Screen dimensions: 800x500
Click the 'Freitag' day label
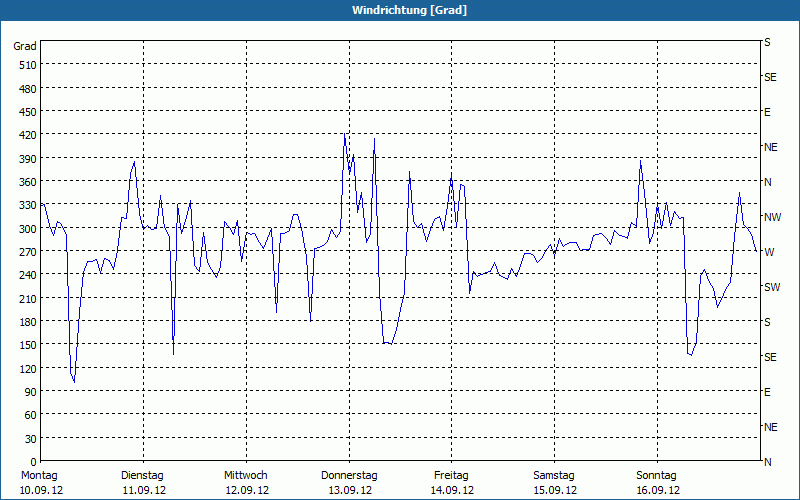pyautogui.click(x=451, y=476)
